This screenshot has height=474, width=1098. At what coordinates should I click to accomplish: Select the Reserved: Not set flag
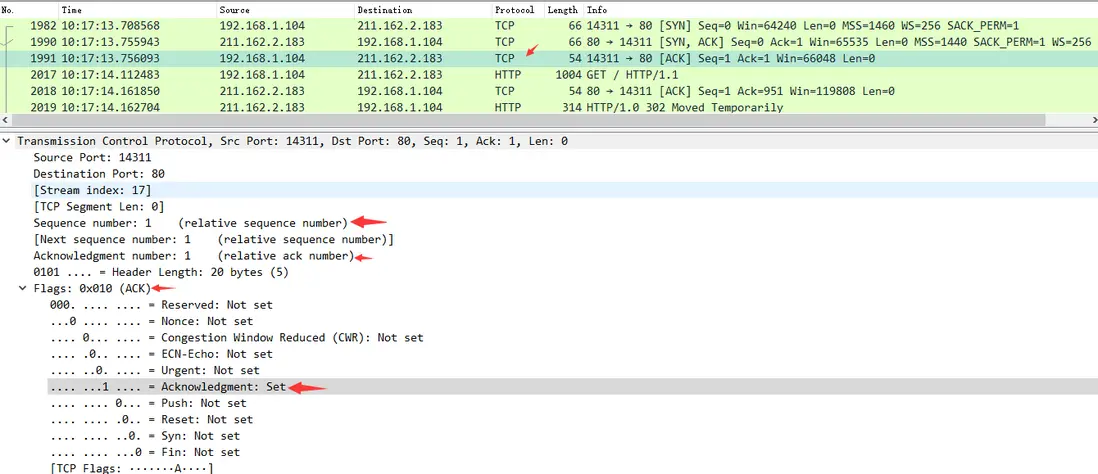point(161,305)
